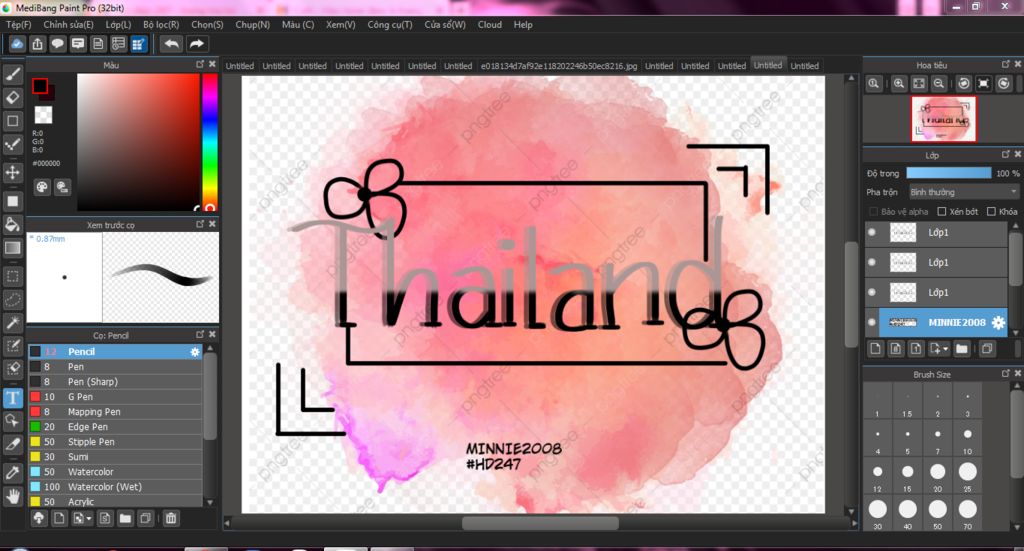Open the Pha trộn blend mode dropdown
1024x551 pixels.
click(x=964, y=192)
